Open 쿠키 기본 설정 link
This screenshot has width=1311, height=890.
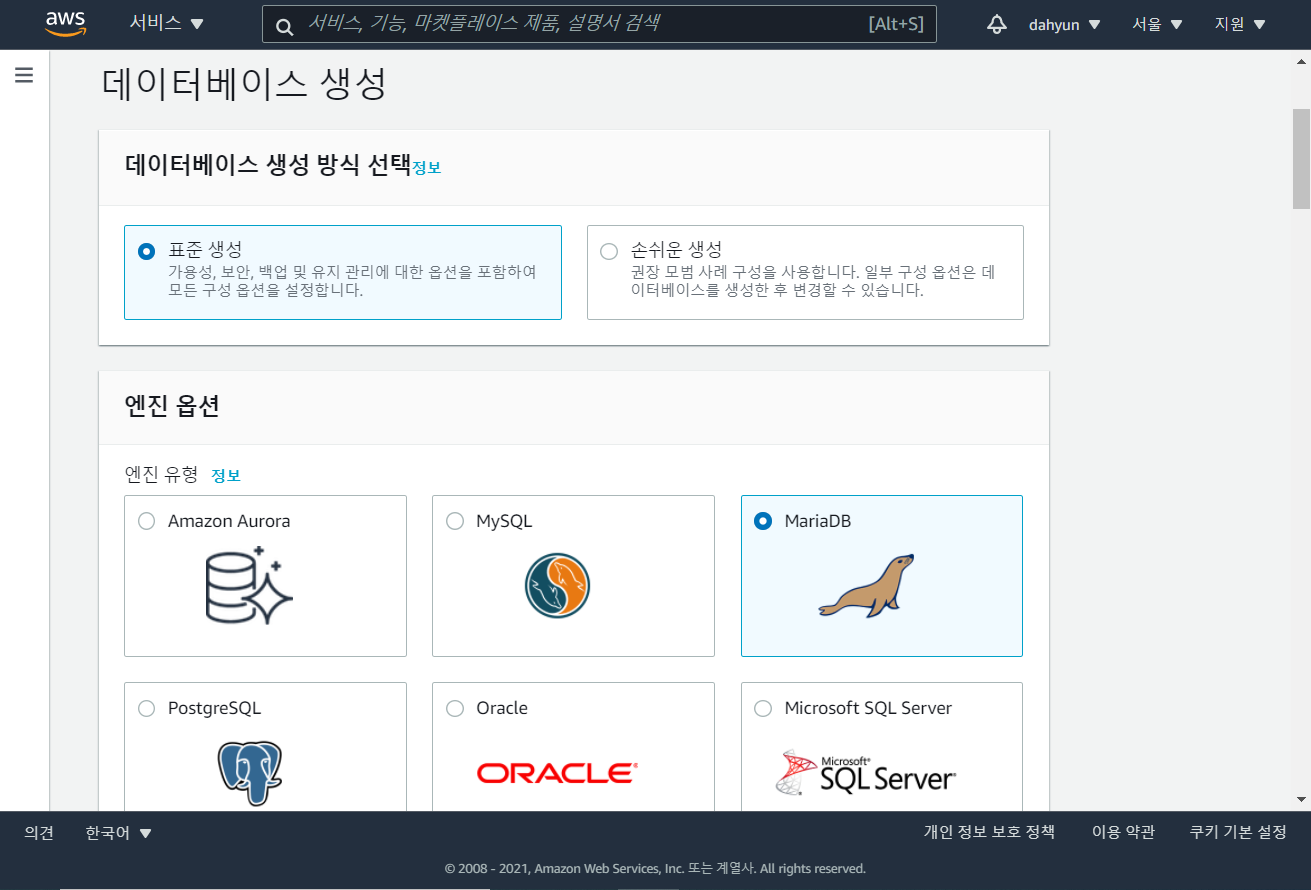pyautogui.click(x=1238, y=832)
